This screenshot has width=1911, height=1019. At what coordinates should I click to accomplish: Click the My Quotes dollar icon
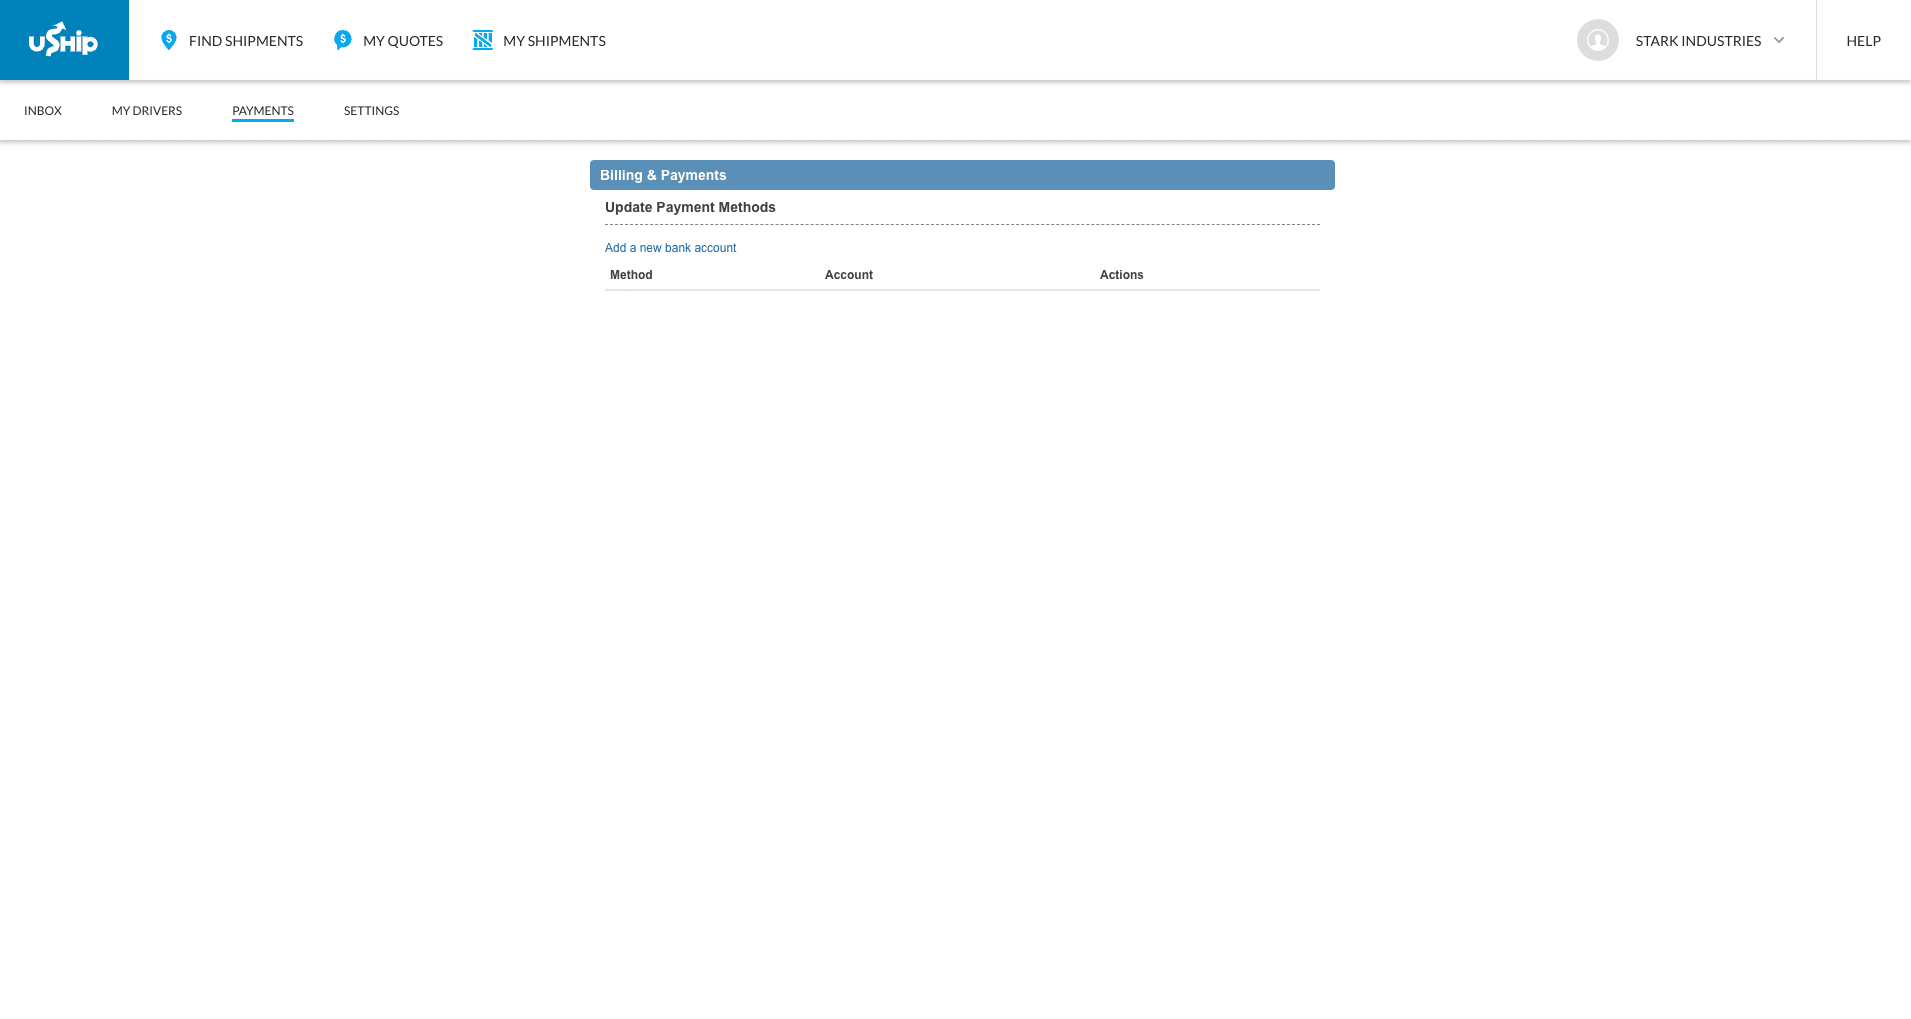point(343,40)
